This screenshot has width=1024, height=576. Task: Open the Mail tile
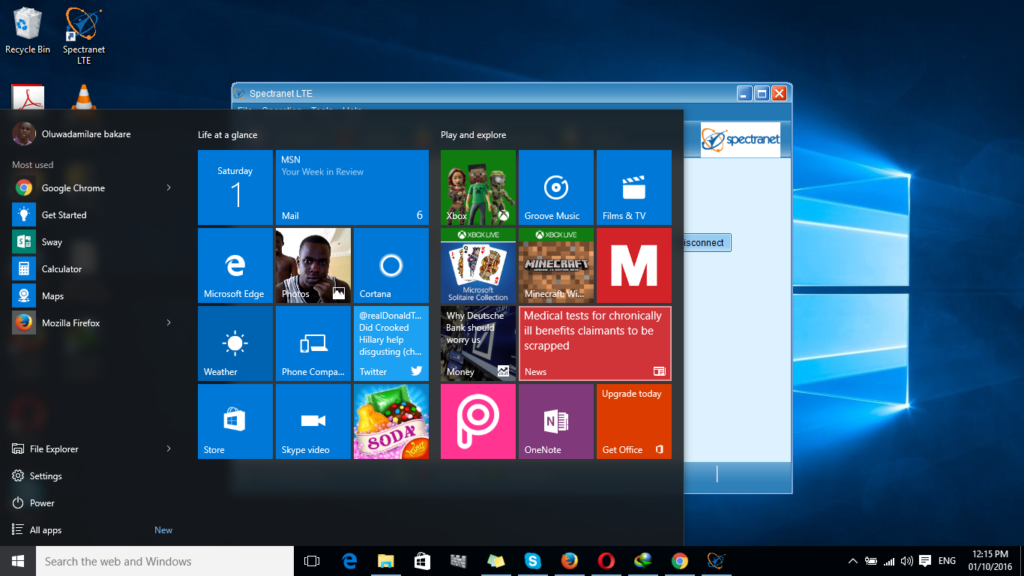pos(352,187)
